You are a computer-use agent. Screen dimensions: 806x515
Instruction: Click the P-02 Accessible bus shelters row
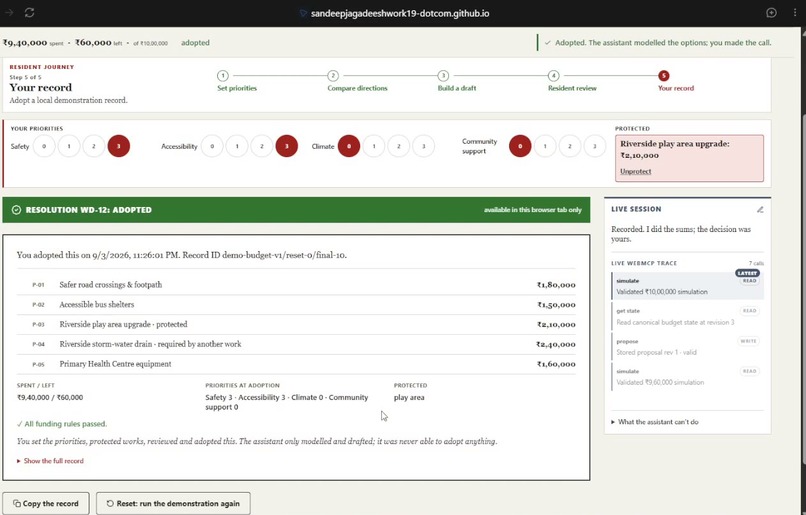[296, 305]
